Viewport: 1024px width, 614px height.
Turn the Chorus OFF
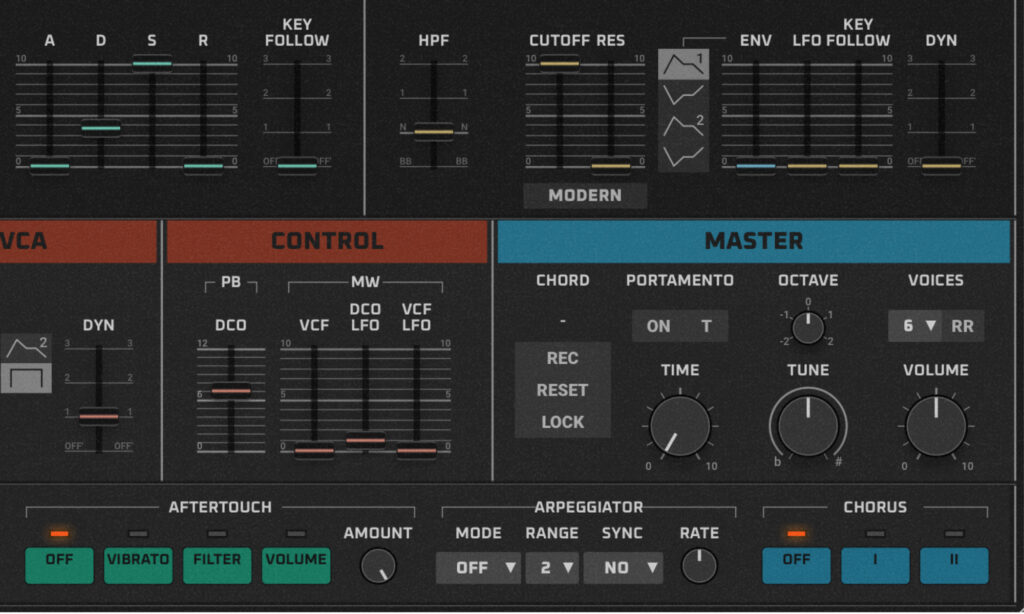[x=796, y=564]
